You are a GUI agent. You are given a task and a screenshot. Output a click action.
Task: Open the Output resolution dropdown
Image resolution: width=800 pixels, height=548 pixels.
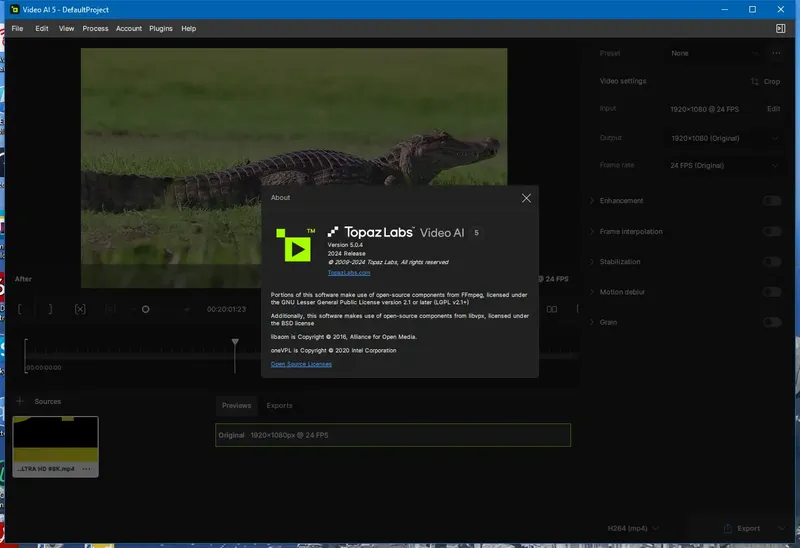[x=724, y=138]
